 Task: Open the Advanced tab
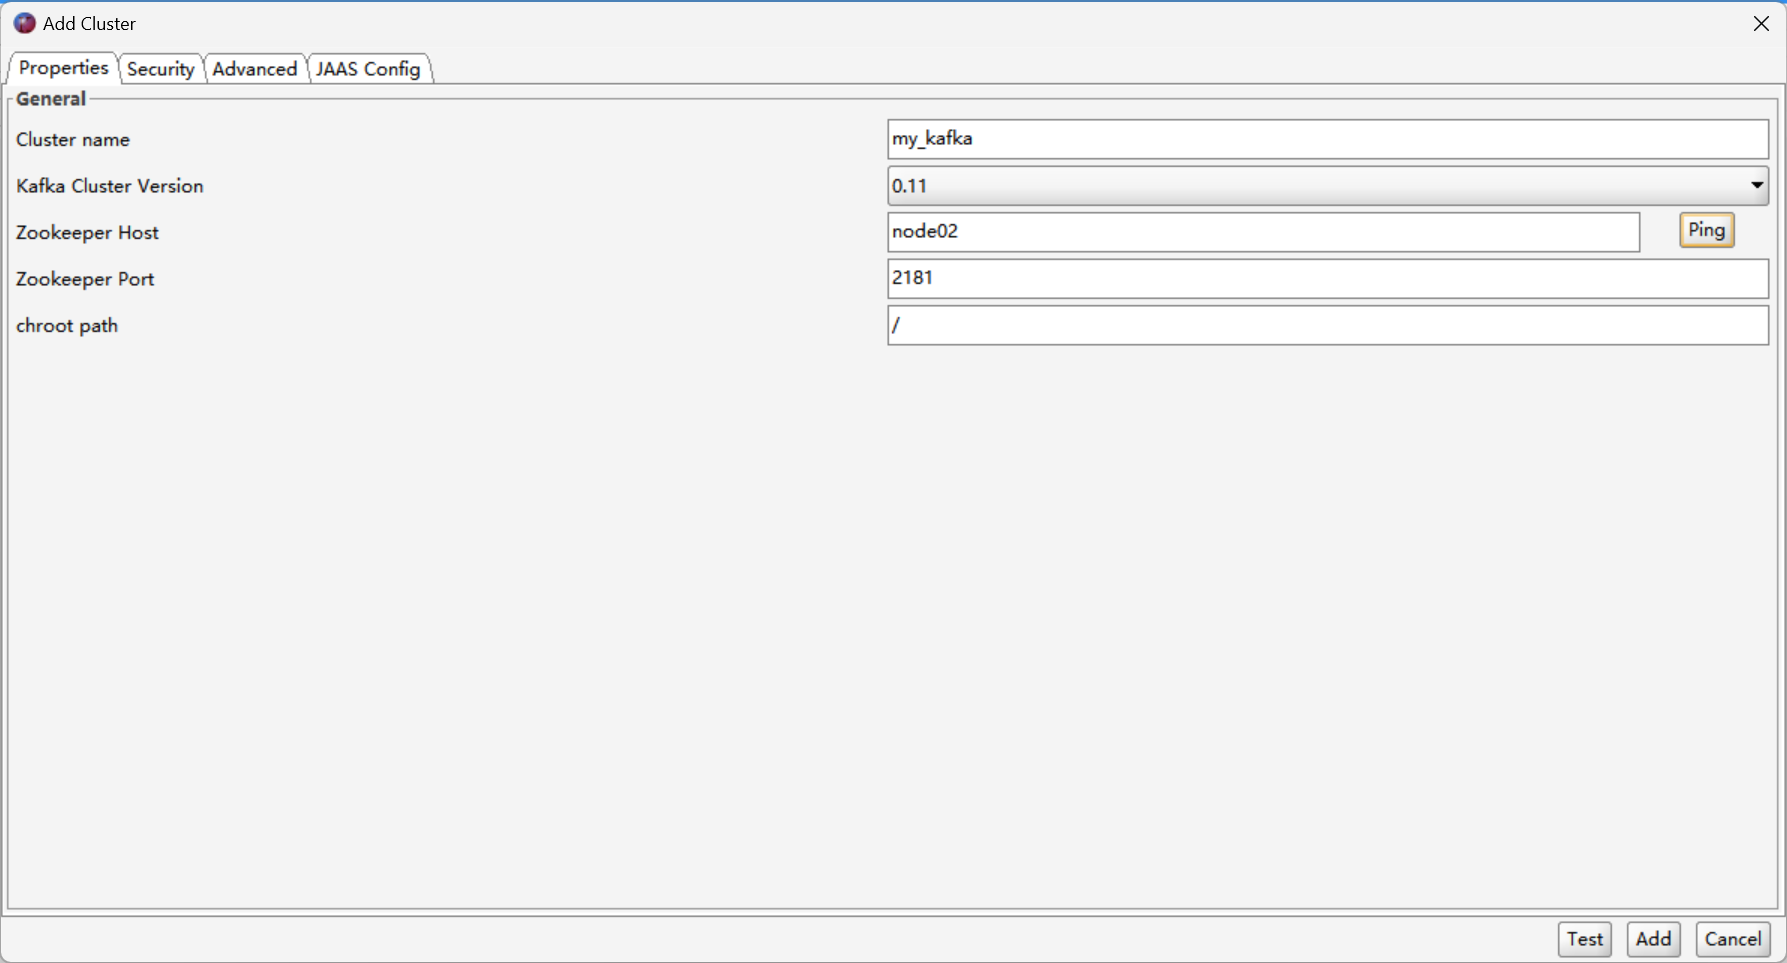(x=255, y=69)
